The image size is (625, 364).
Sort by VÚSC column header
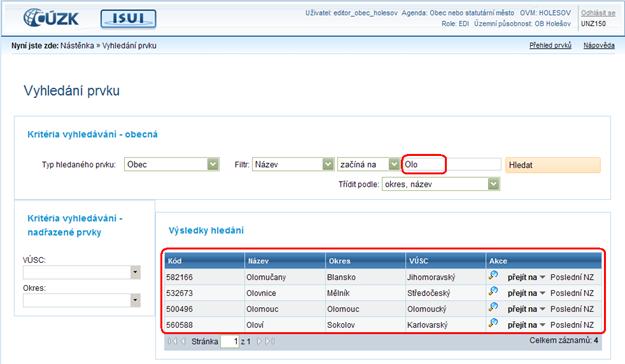coord(446,261)
